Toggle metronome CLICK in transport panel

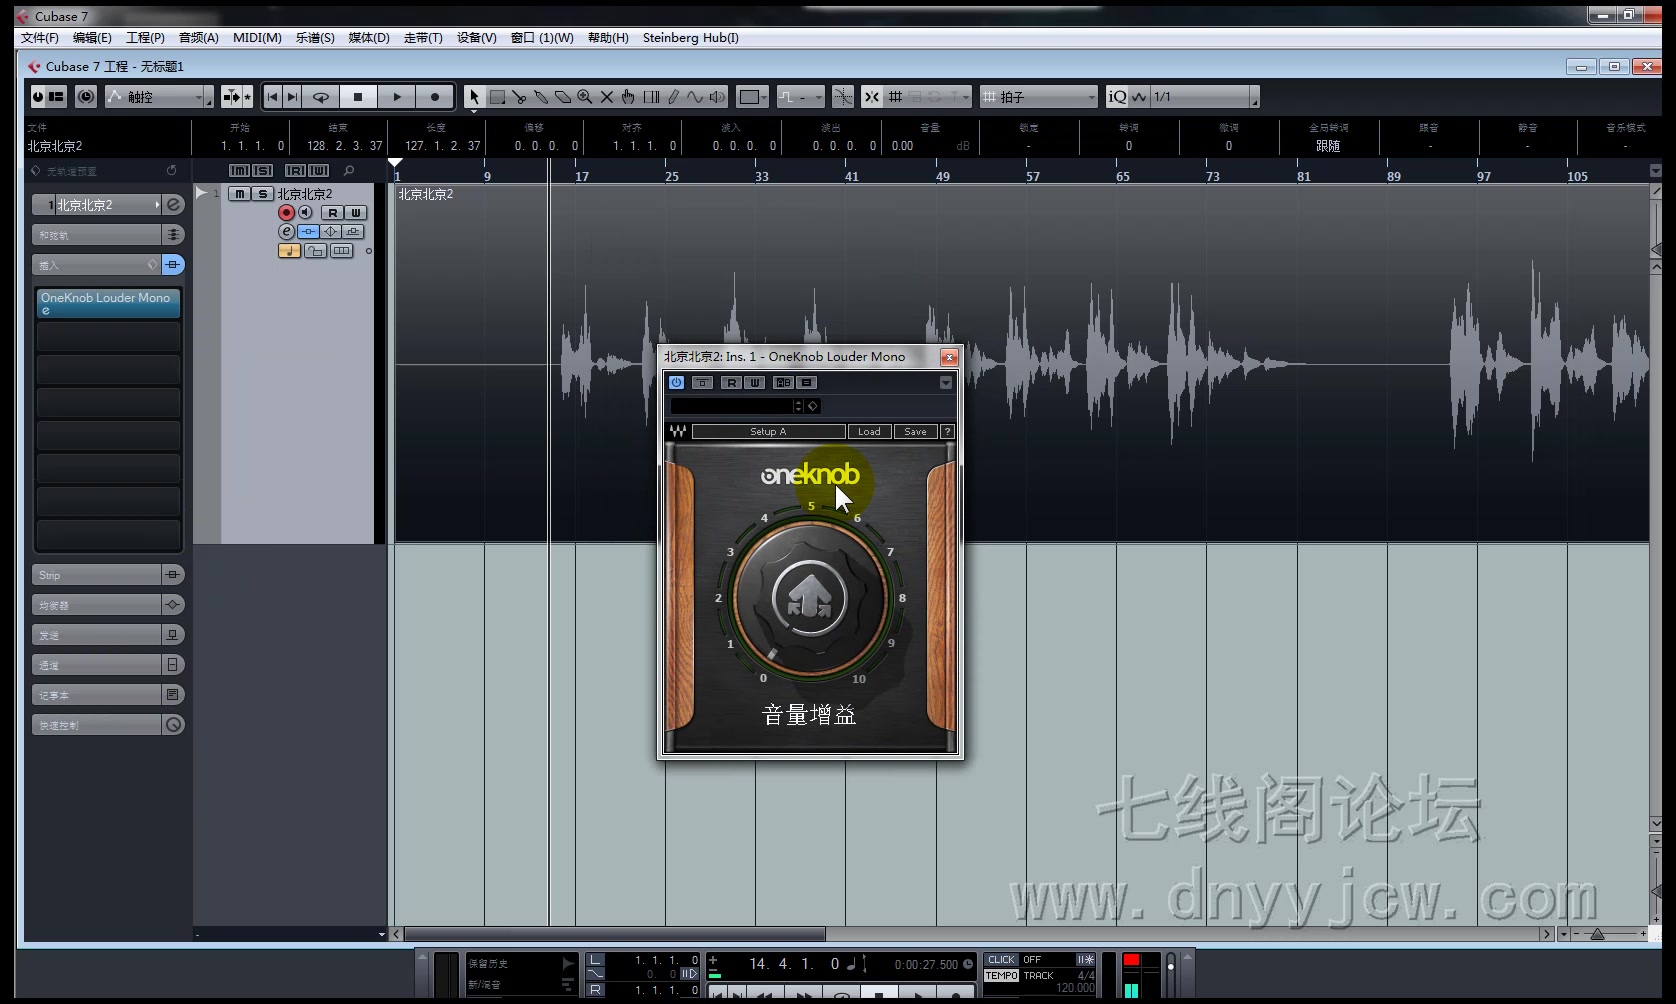(x=1001, y=960)
